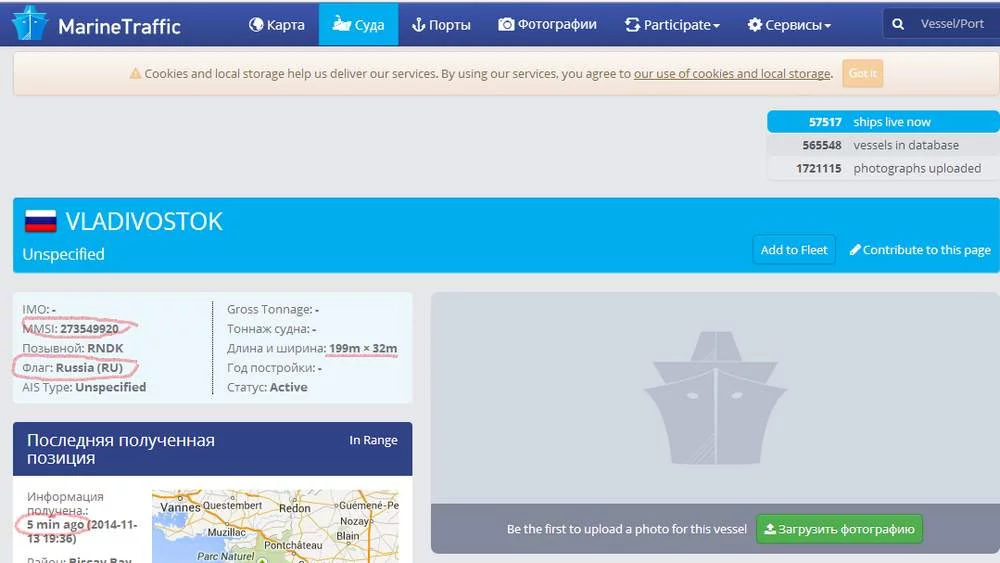This screenshot has width=1000, height=563.
Task: Click the Unspecified vessel type subtitle
Action: click(x=63, y=254)
